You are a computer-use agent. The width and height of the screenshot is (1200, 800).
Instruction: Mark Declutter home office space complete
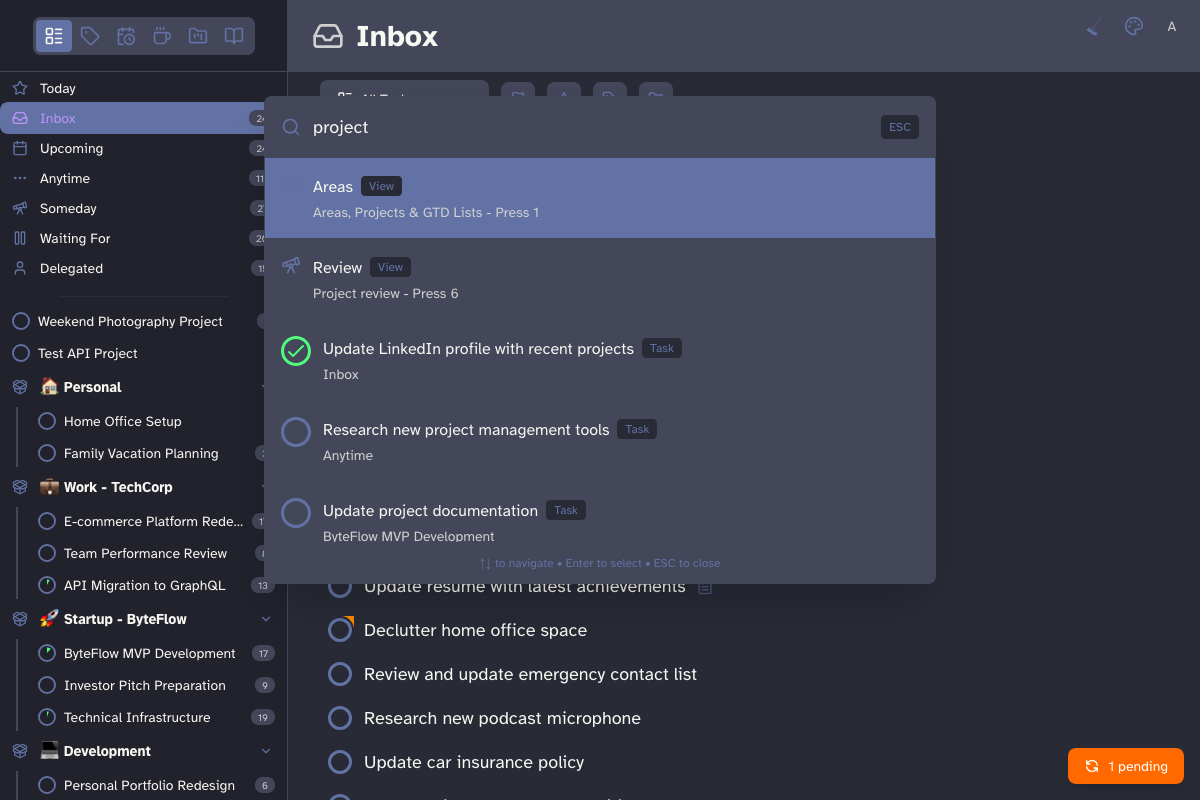tap(340, 630)
